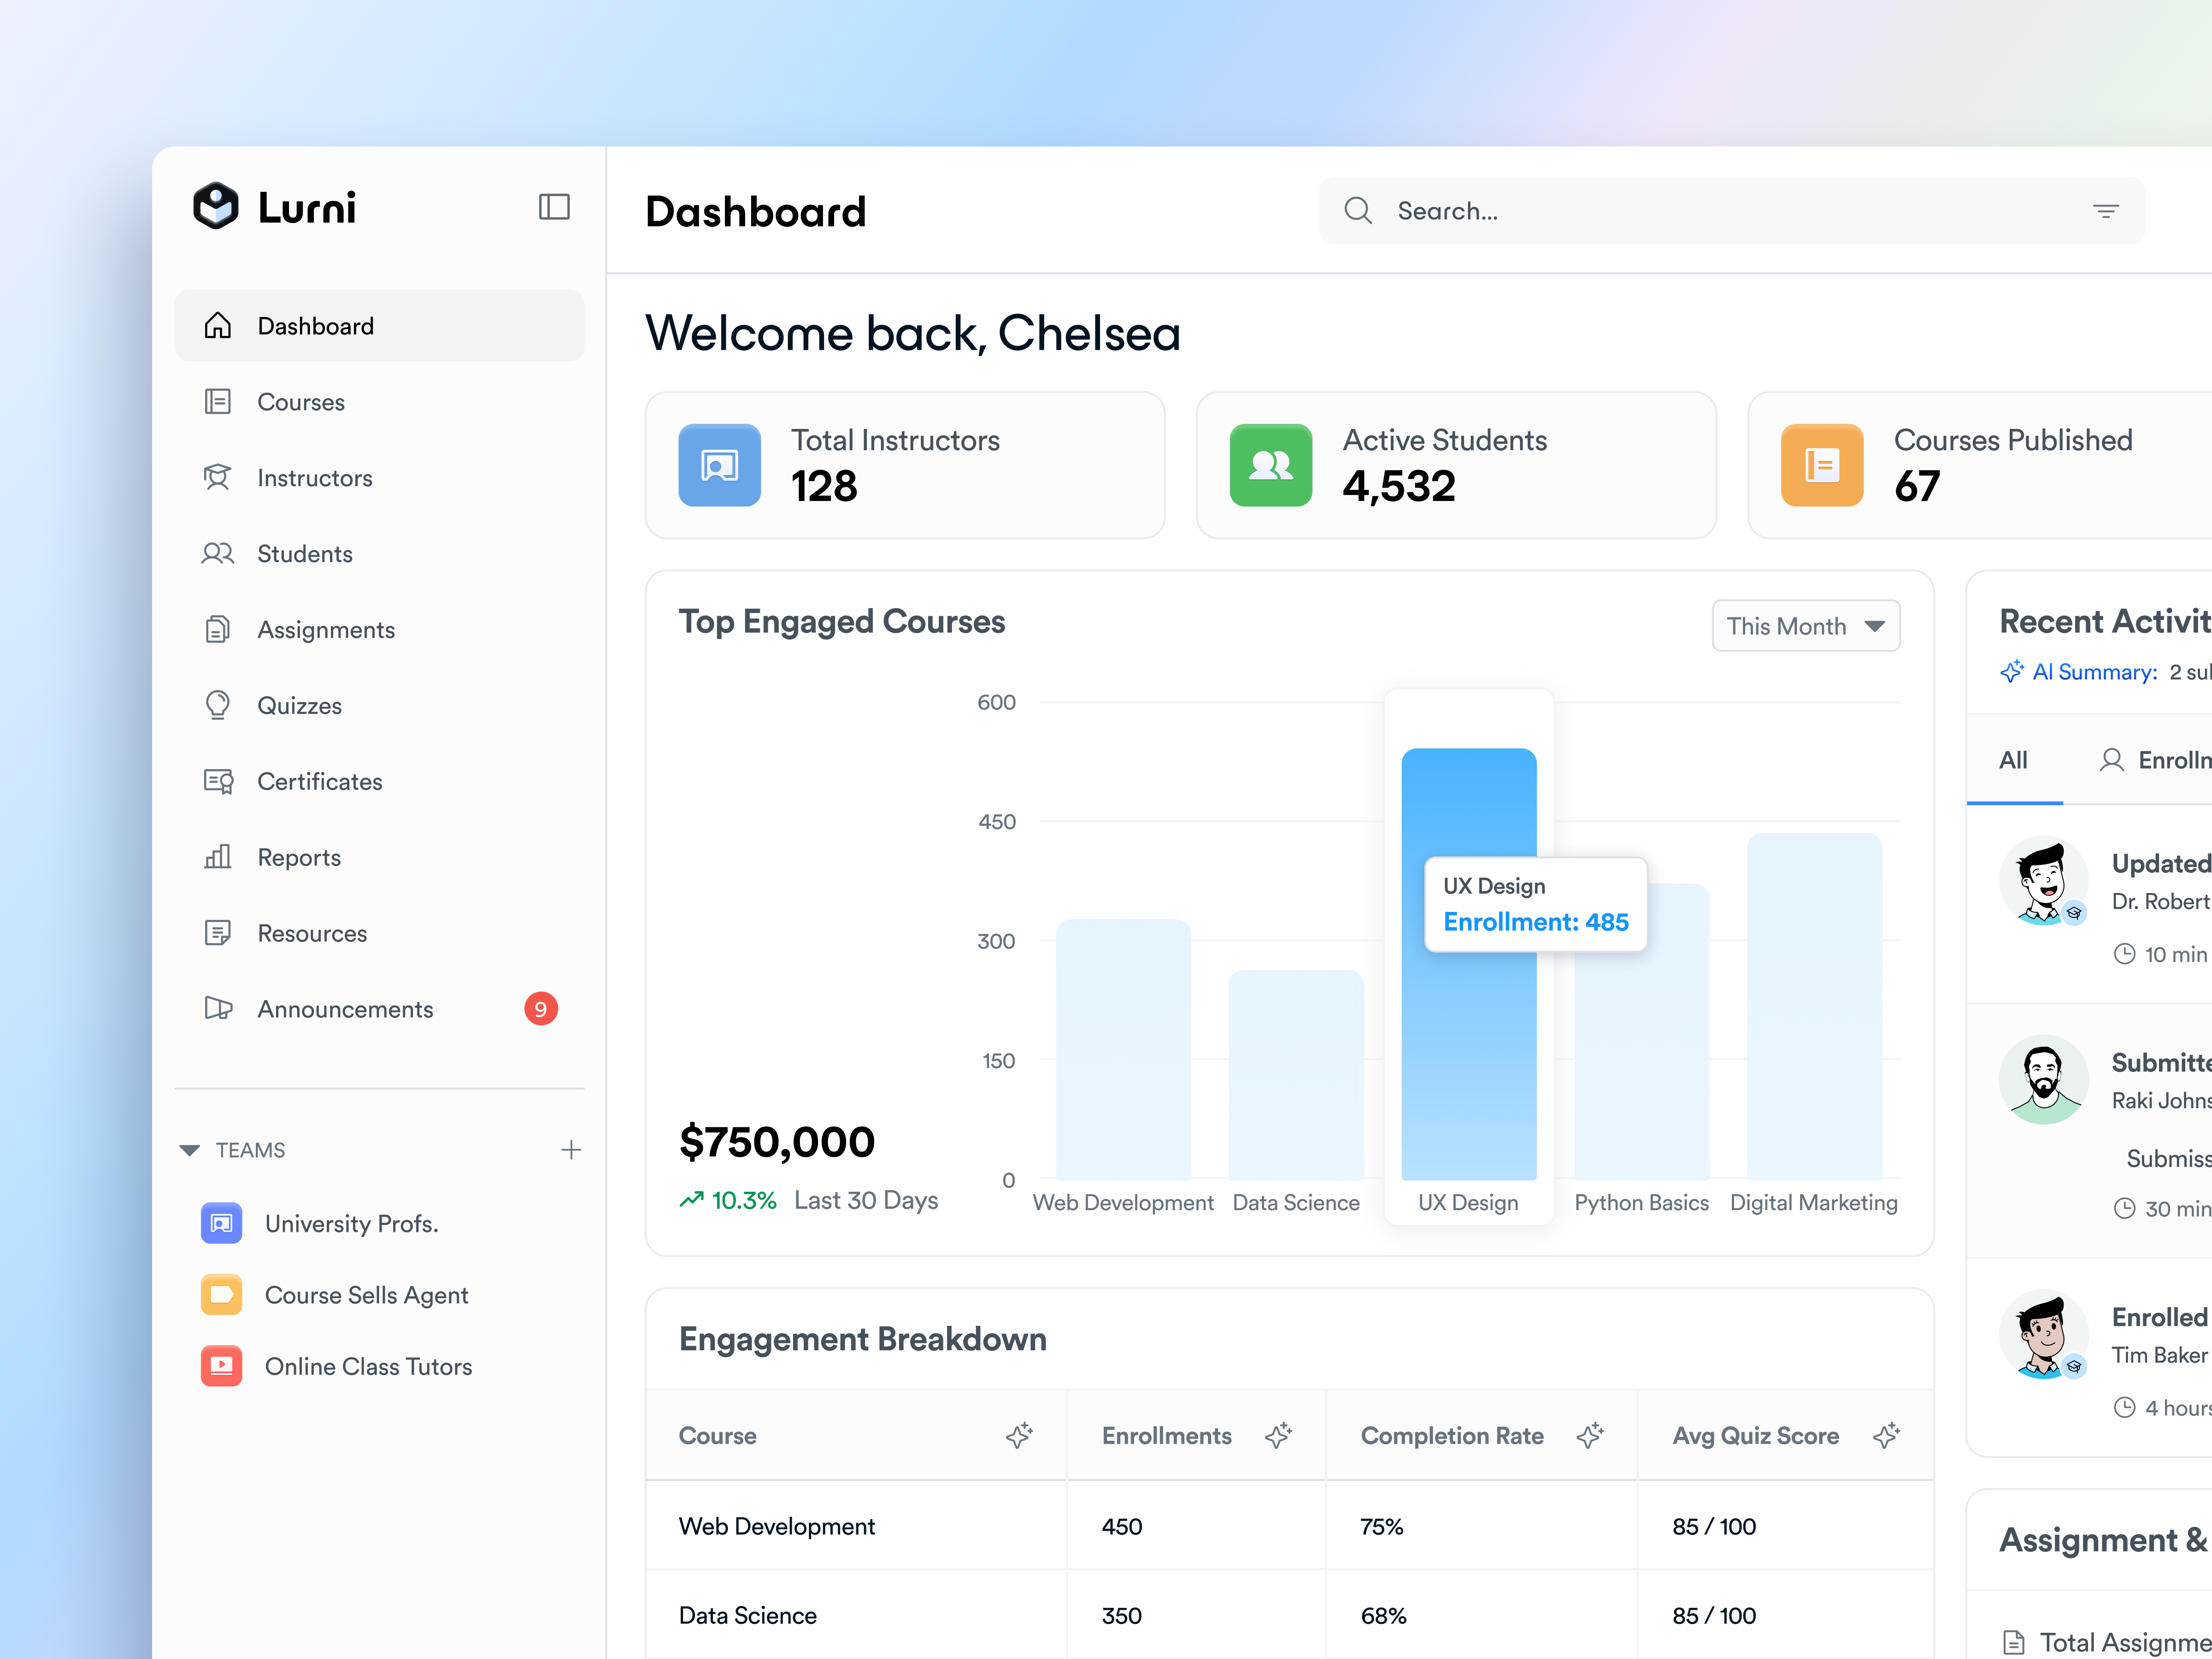Add a new team with plus icon
The height and width of the screenshot is (1659, 2212).
click(571, 1150)
